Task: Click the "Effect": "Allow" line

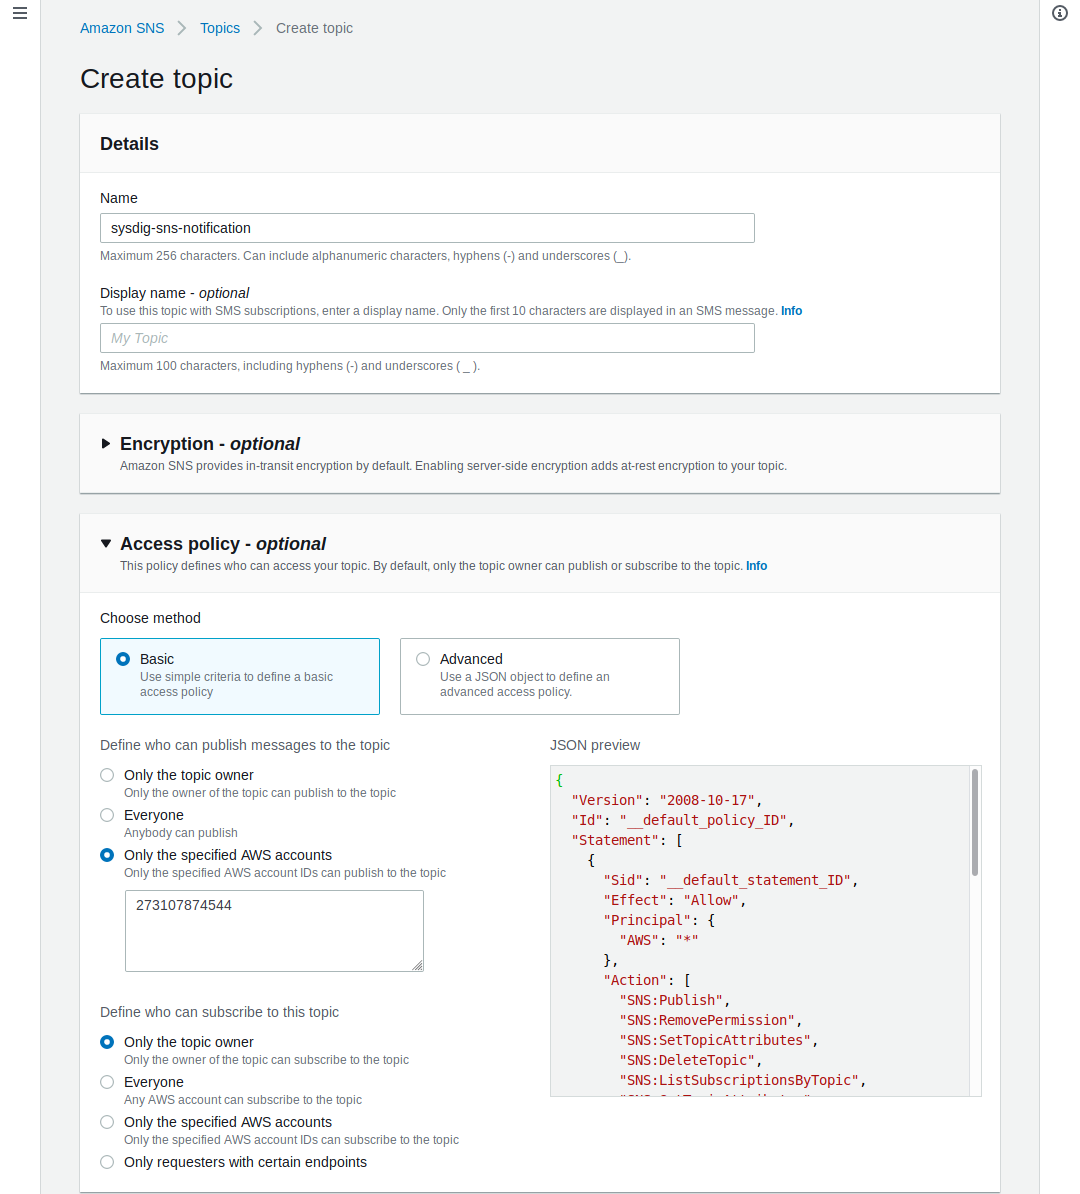Action: pos(675,900)
